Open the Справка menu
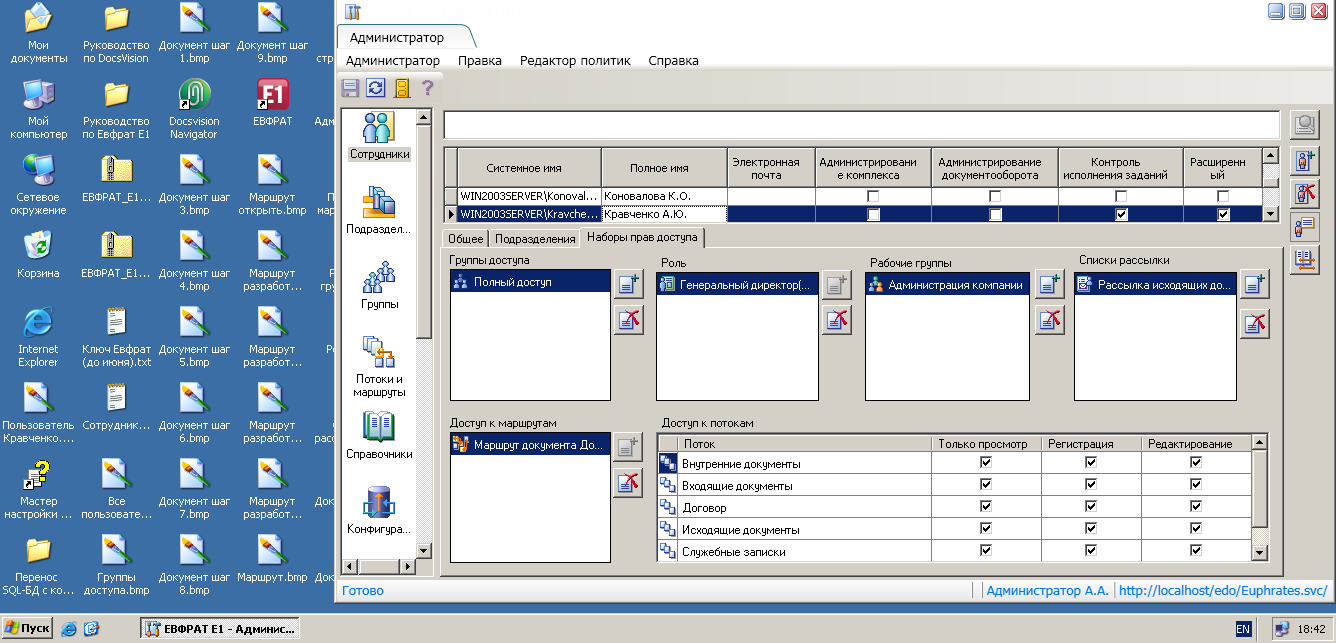The height and width of the screenshot is (643, 1336). click(674, 60)
